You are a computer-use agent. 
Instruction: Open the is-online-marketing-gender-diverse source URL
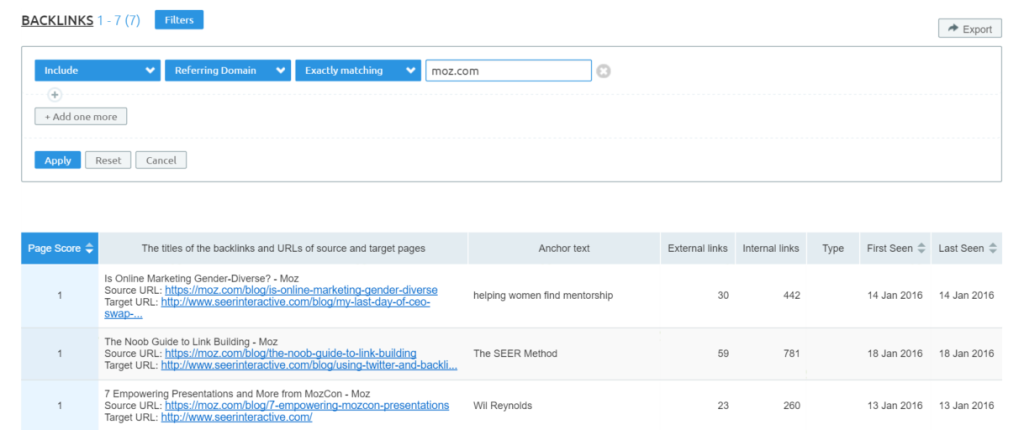[x=301, y=290]
